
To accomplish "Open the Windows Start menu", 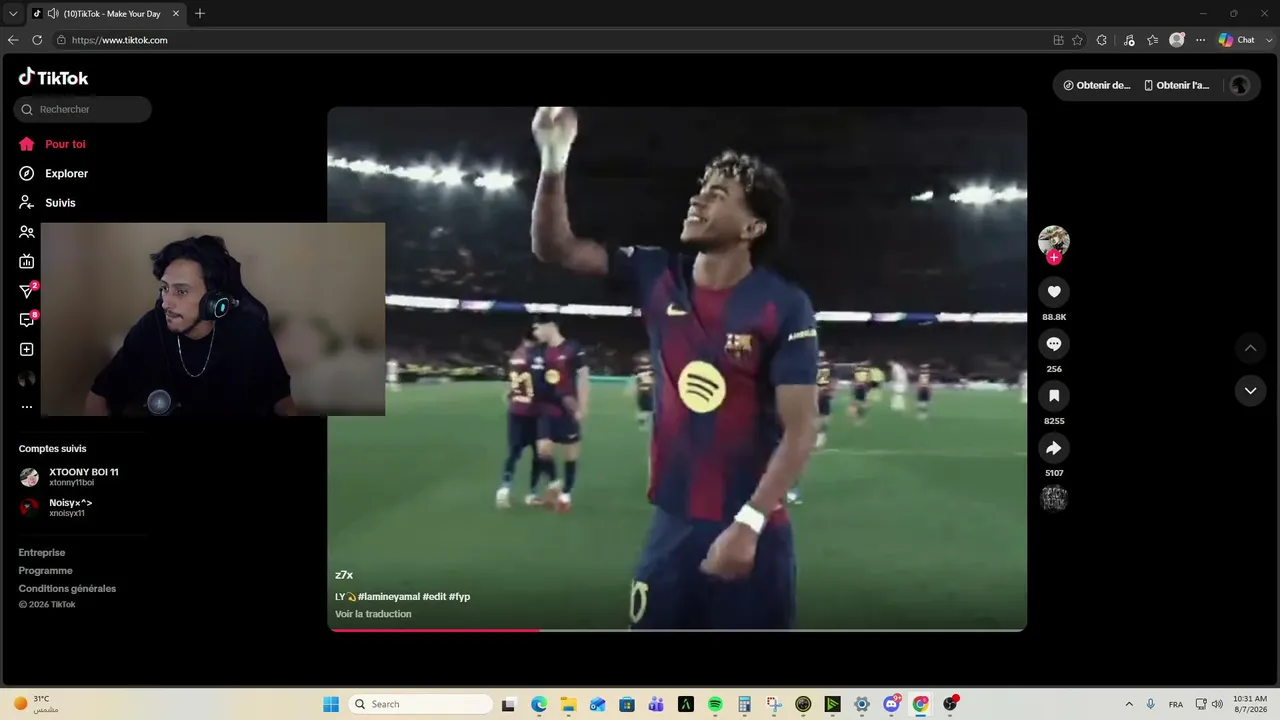I will pos(331,704).
